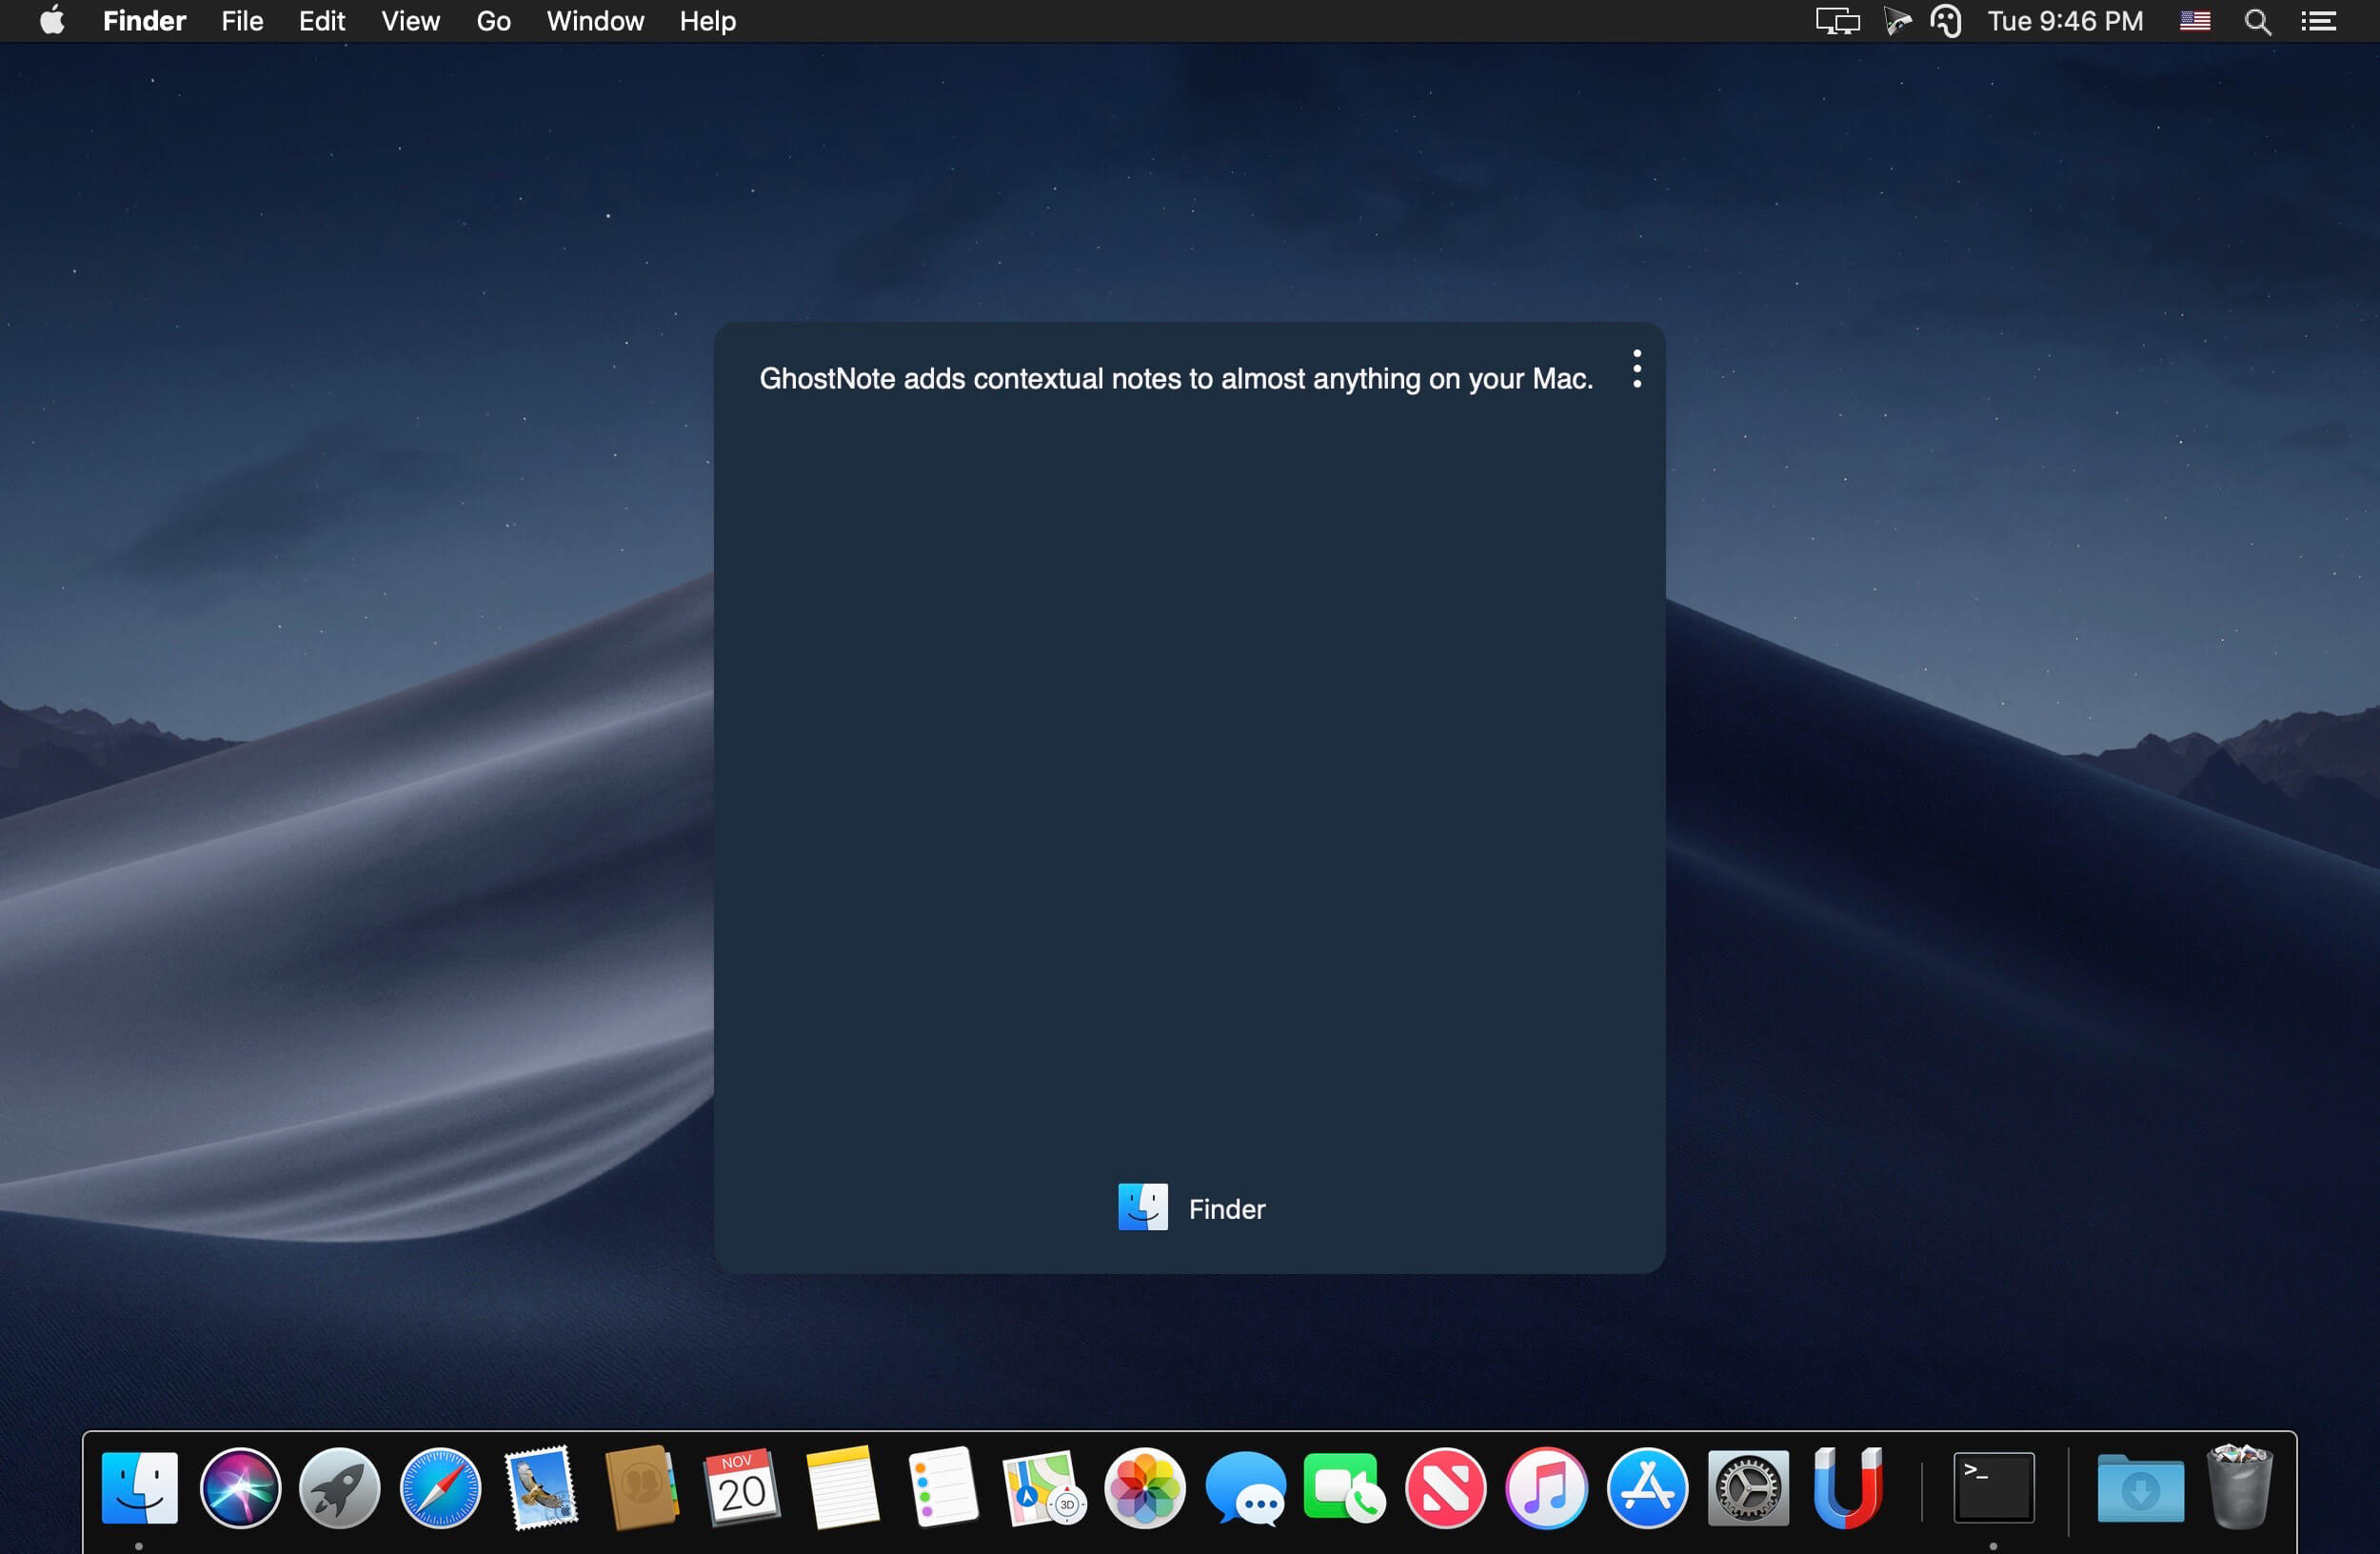The width and height of the screenshot is (2380, 1554).
Task: Launch Safari from the Dock
Action: pos(440,1488)
